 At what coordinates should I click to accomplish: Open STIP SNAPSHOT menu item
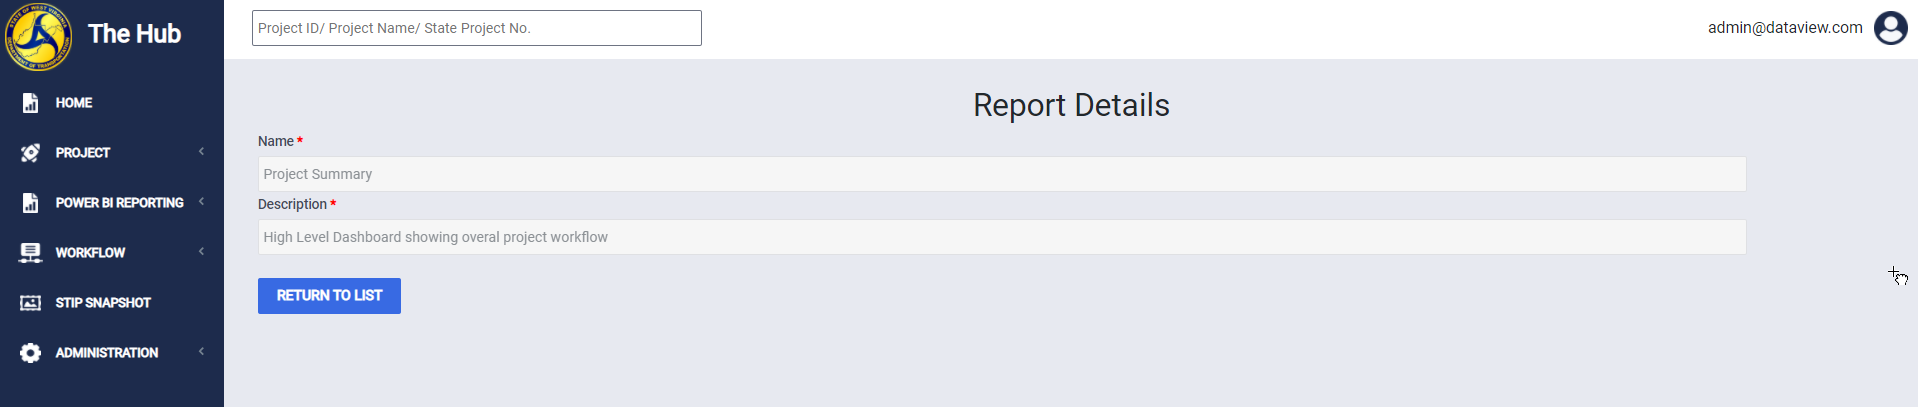click(x=103, y=303)
